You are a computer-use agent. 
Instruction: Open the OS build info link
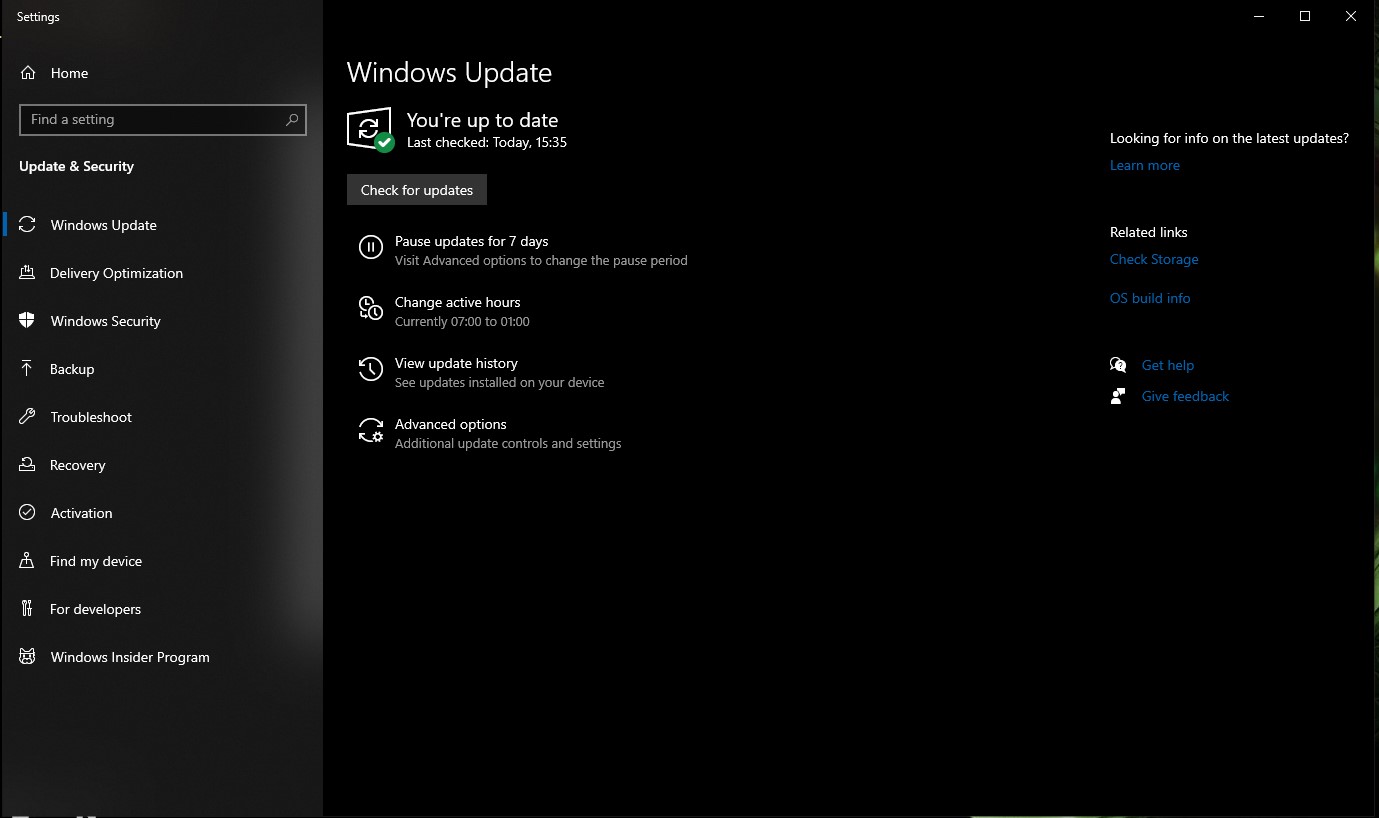pyautogui.click(x=1150, y=298)
